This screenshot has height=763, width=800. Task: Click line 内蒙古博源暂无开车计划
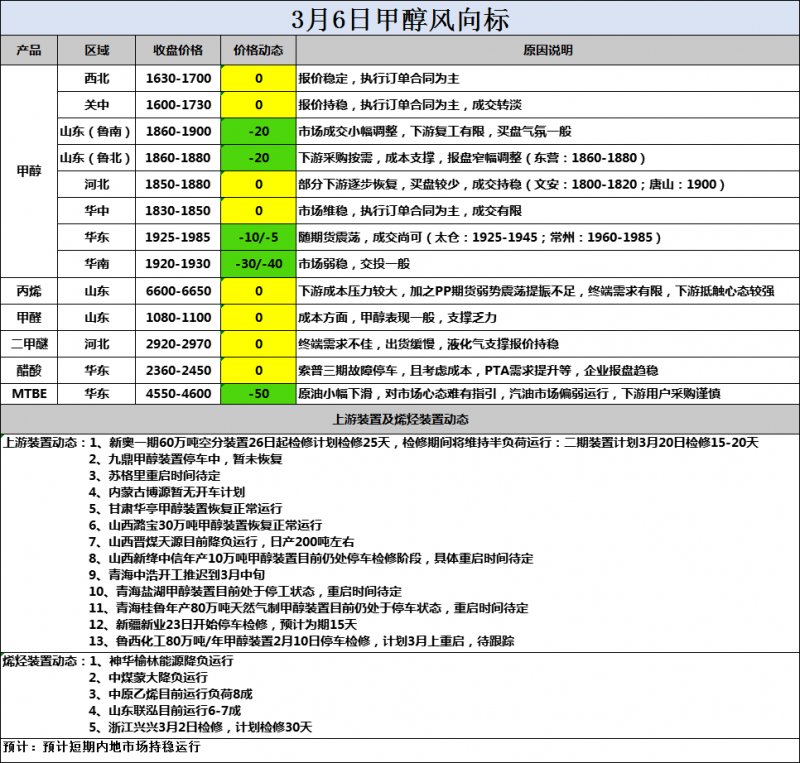(167, 492)
